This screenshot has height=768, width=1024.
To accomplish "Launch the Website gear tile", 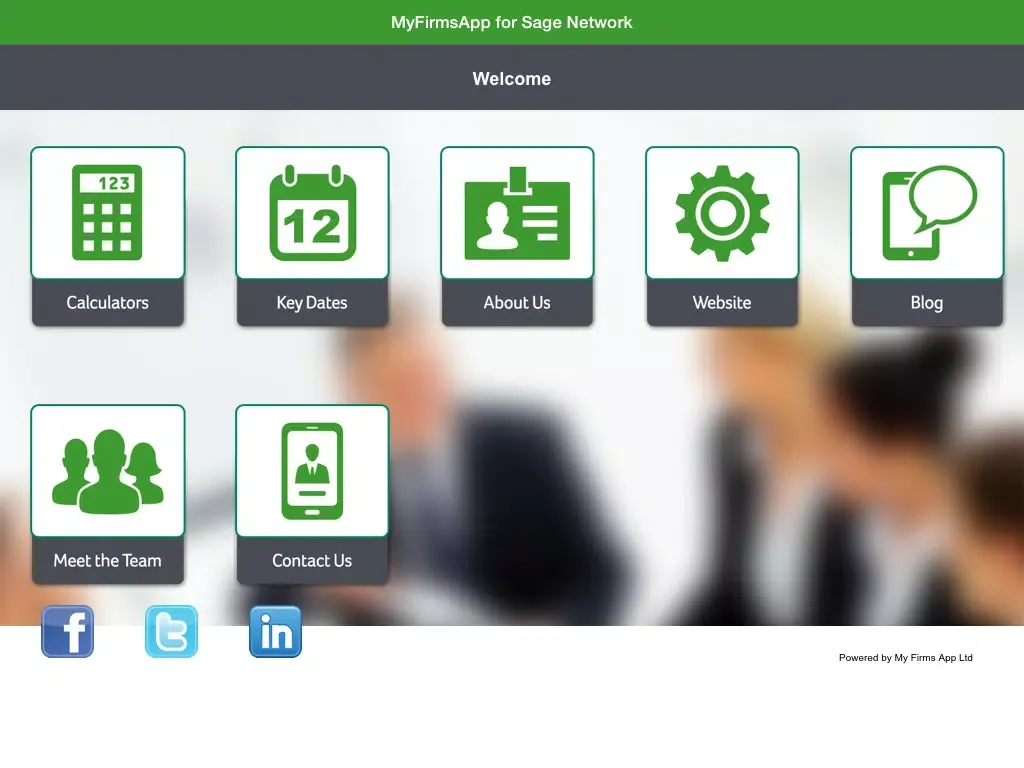I will pyautogui.click(x=722, y=236).
